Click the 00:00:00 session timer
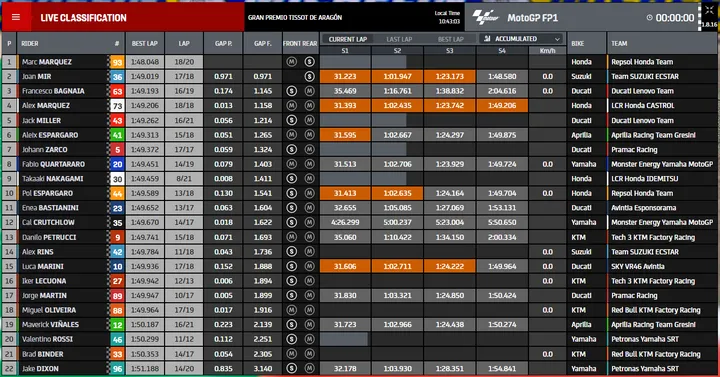Screen dimensions: 720x377 [x=675, y=18]
